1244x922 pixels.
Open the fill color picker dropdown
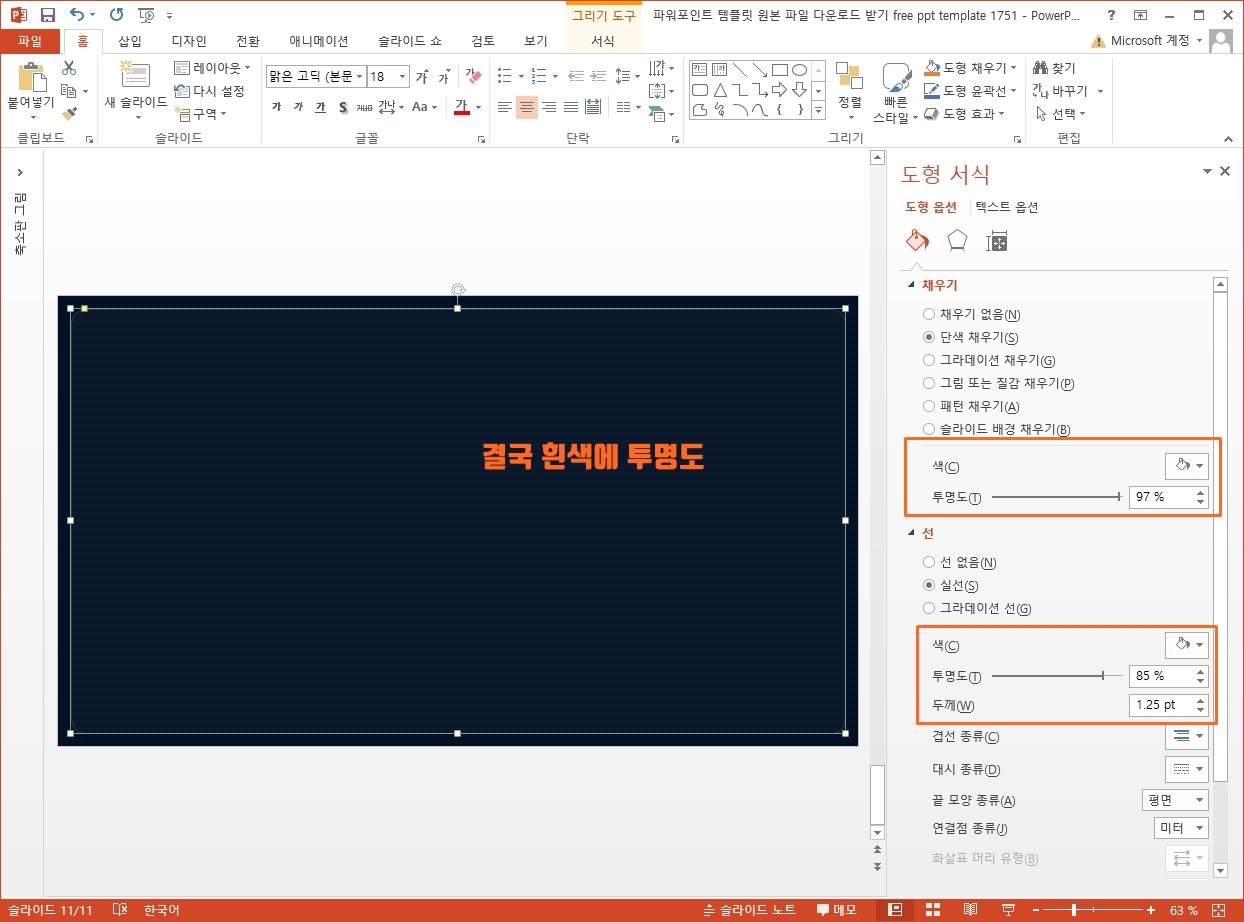tap(1187, 466)
